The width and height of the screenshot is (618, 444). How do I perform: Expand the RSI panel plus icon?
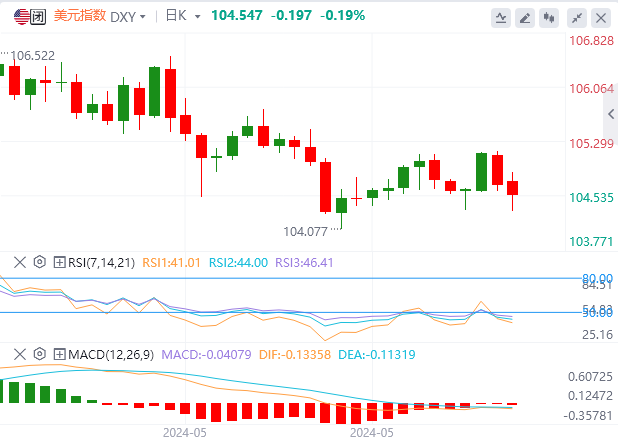(59, 262)
